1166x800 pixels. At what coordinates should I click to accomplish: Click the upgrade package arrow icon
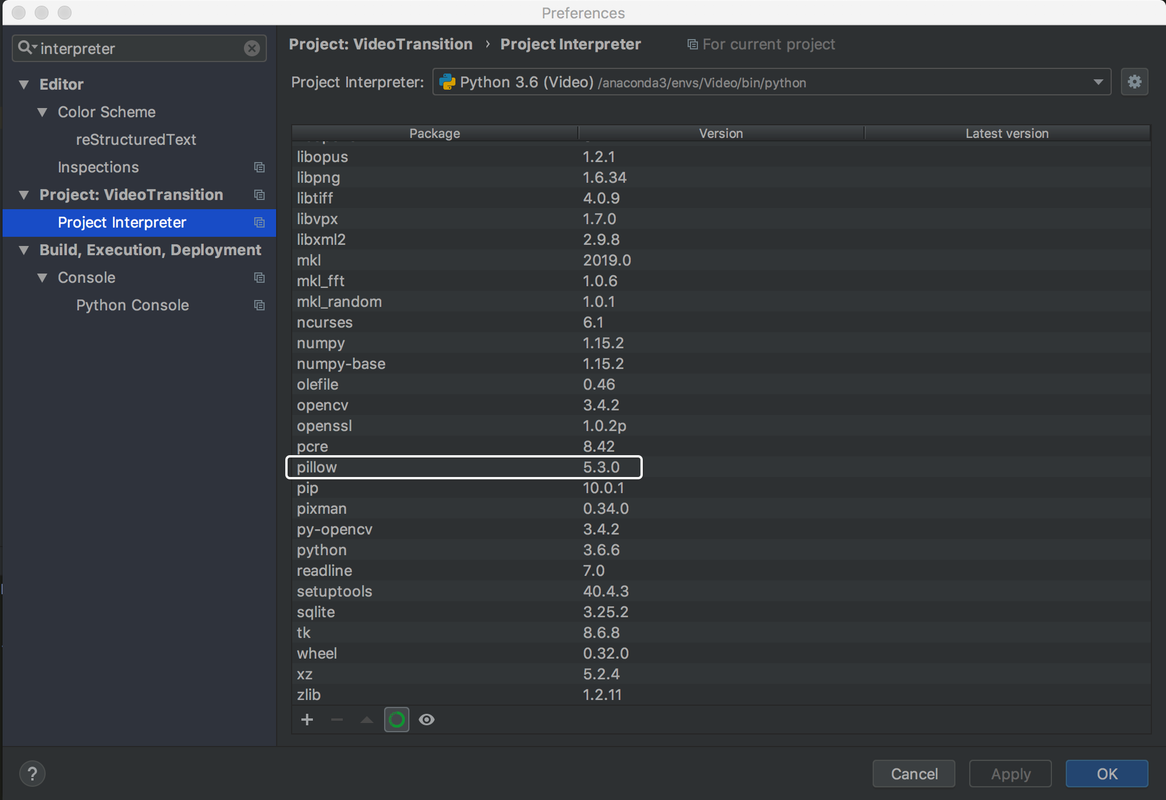coord(367,720)
